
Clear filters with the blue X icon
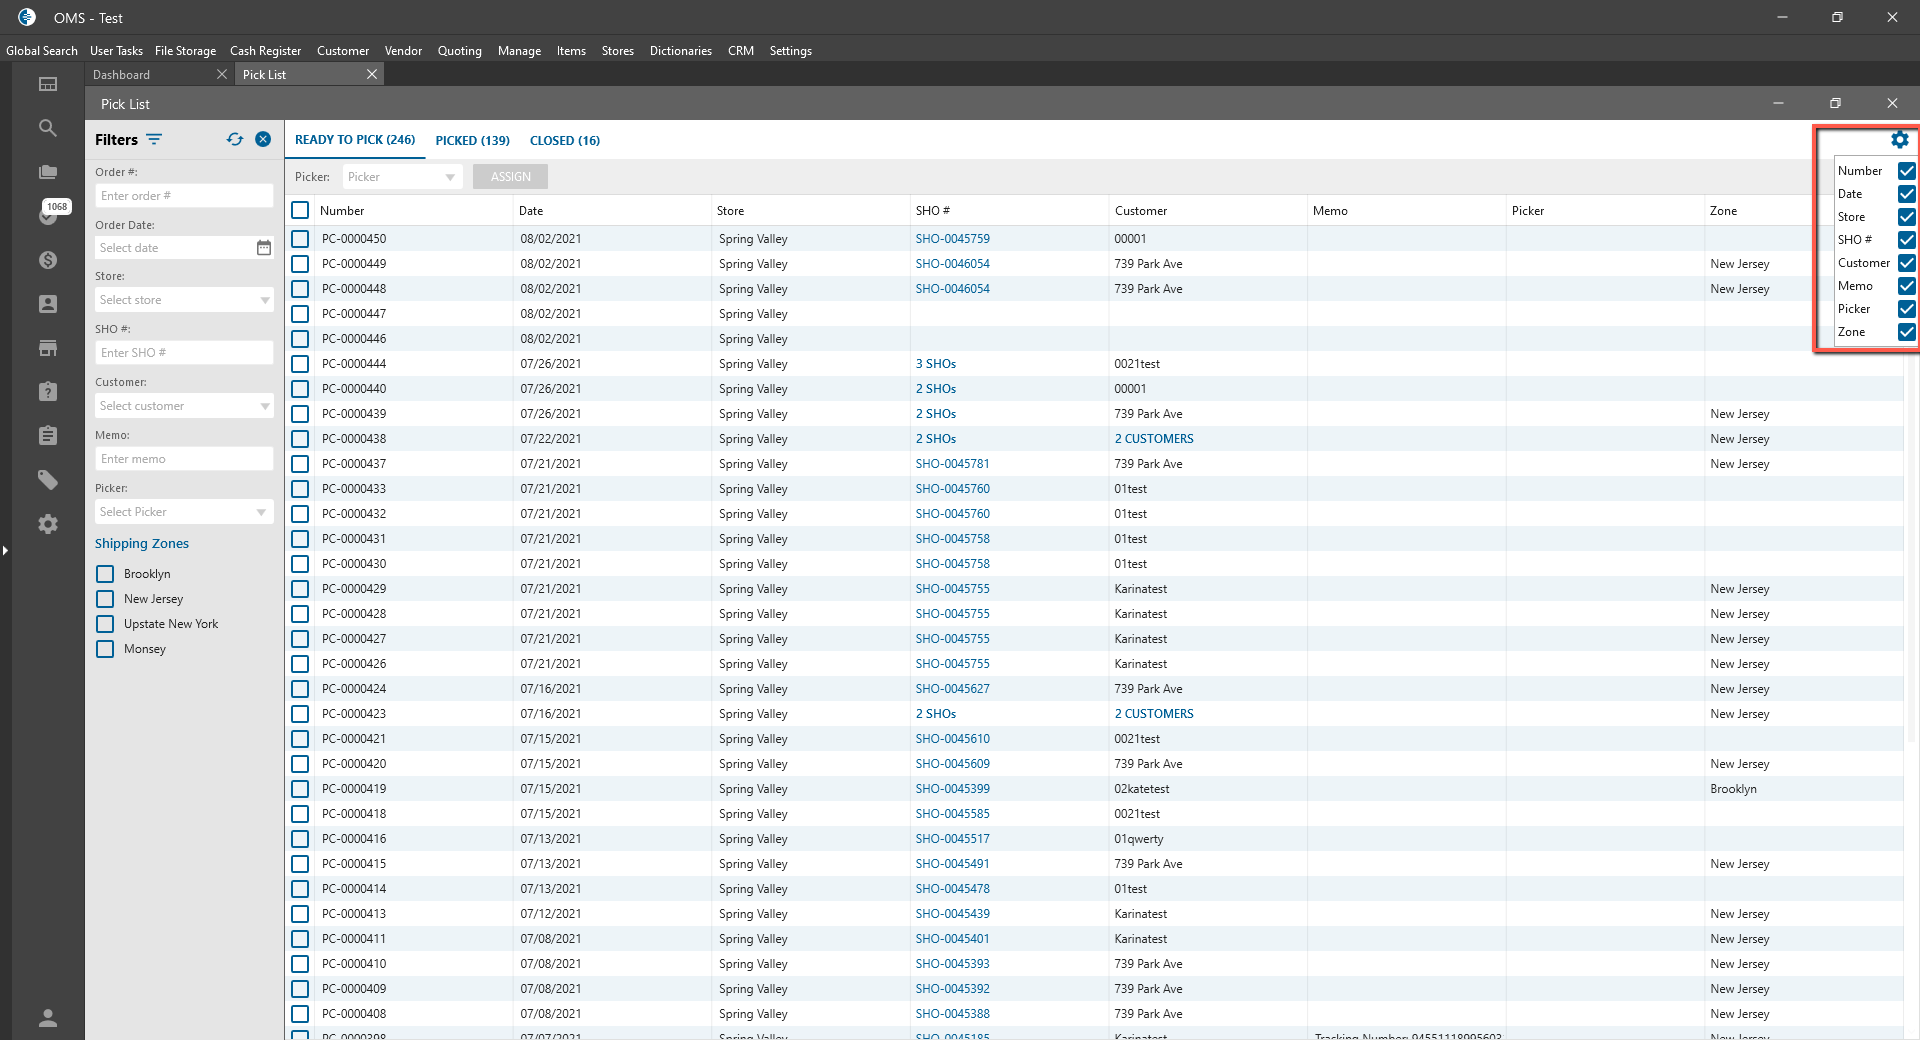point(263,140)
